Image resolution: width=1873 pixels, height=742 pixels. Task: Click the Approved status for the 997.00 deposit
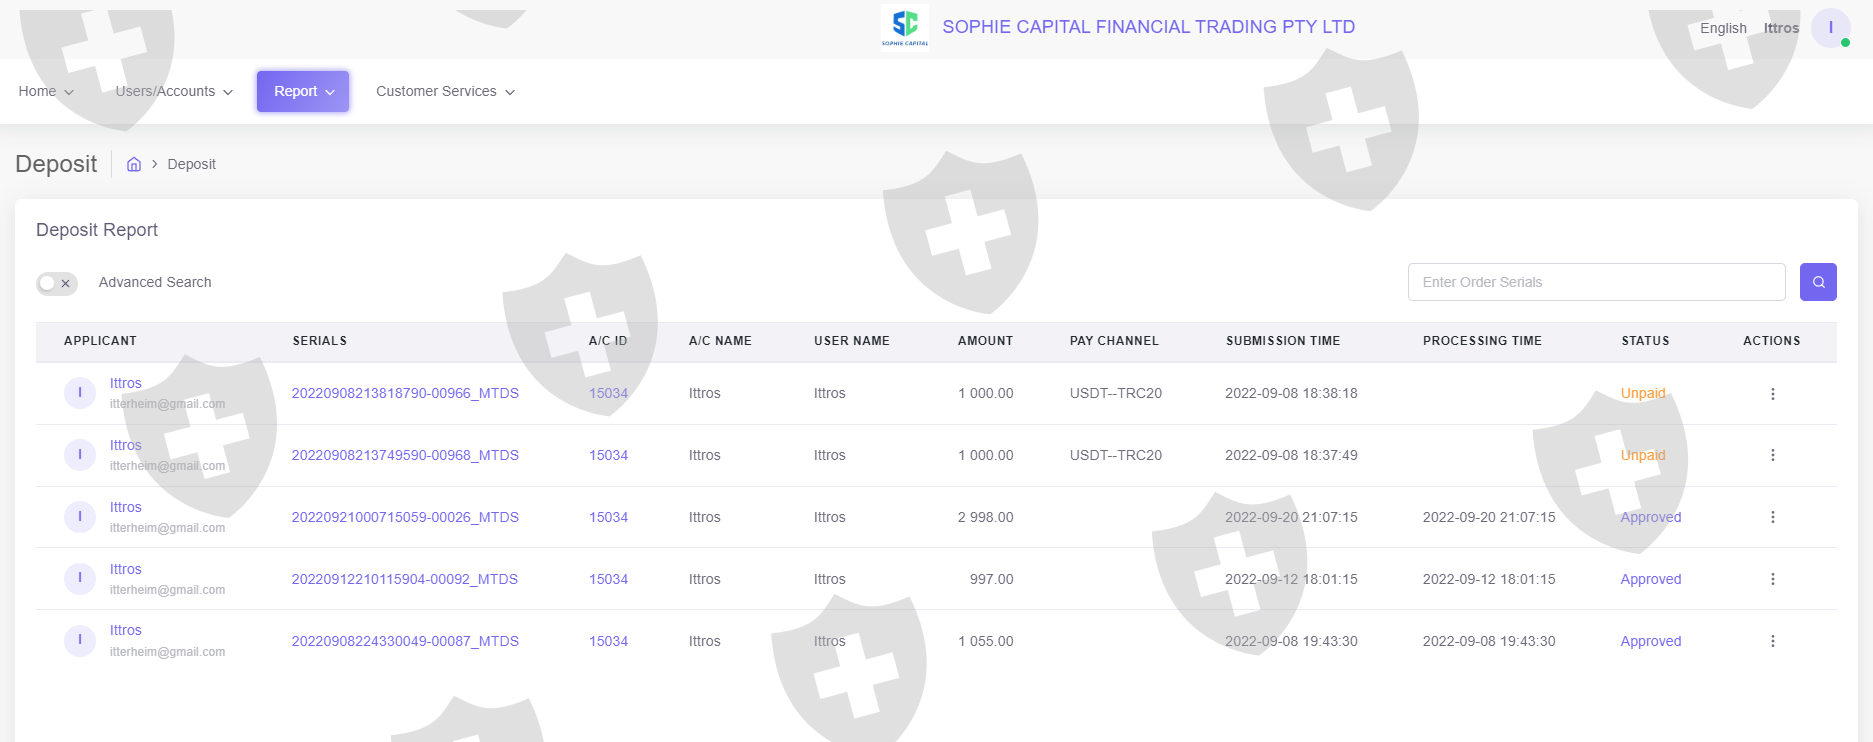tap(1651, 579)
